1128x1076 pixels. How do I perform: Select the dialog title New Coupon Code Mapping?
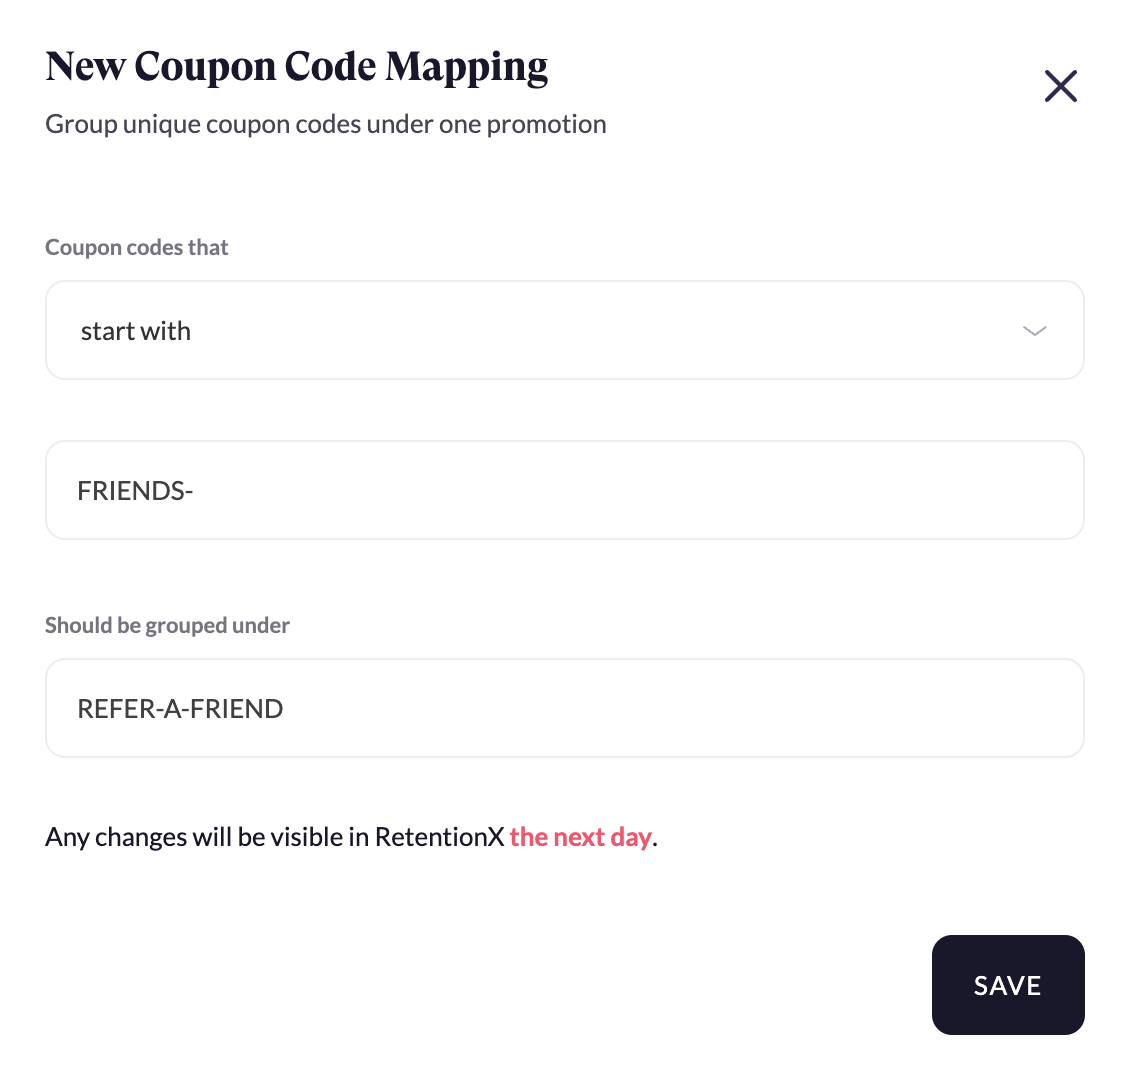(x=297, y=66)
